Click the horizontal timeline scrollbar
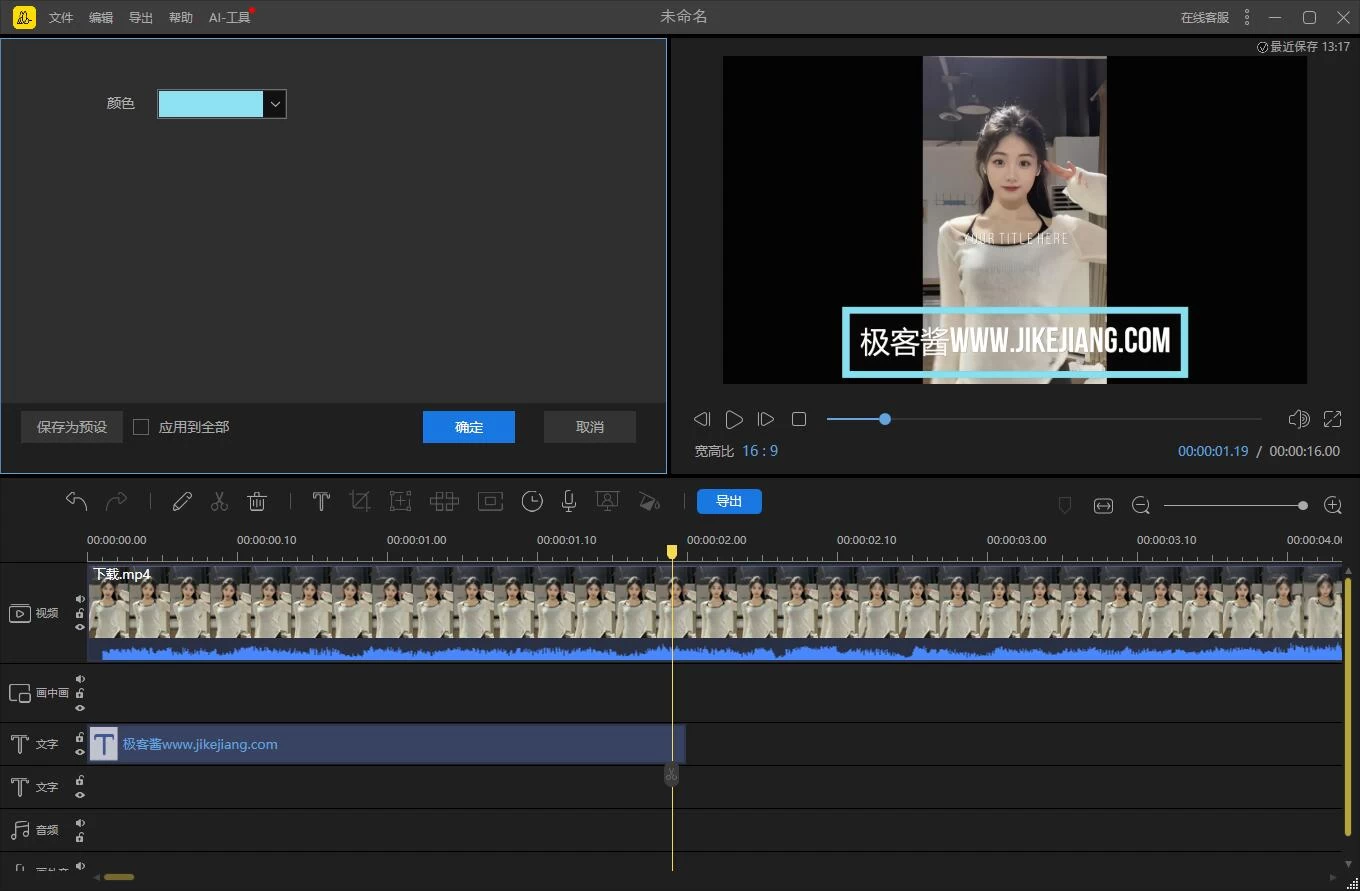Image resolution: width=1360 pixels, height=891 pixels. pos(118,877)
